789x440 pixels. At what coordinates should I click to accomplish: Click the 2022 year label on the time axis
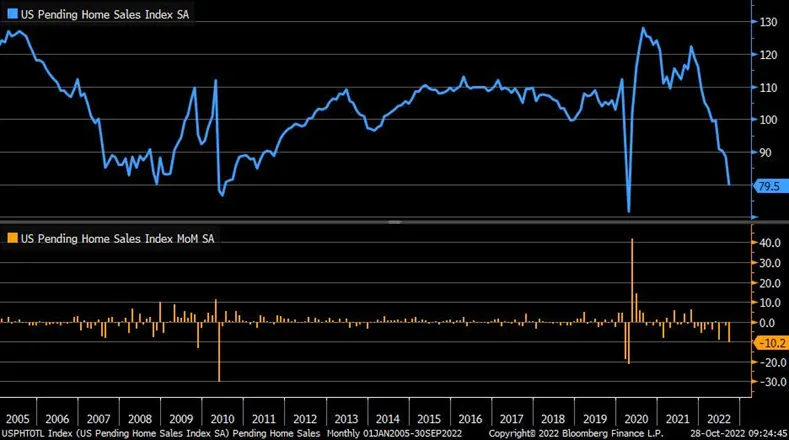coord(718,419)
